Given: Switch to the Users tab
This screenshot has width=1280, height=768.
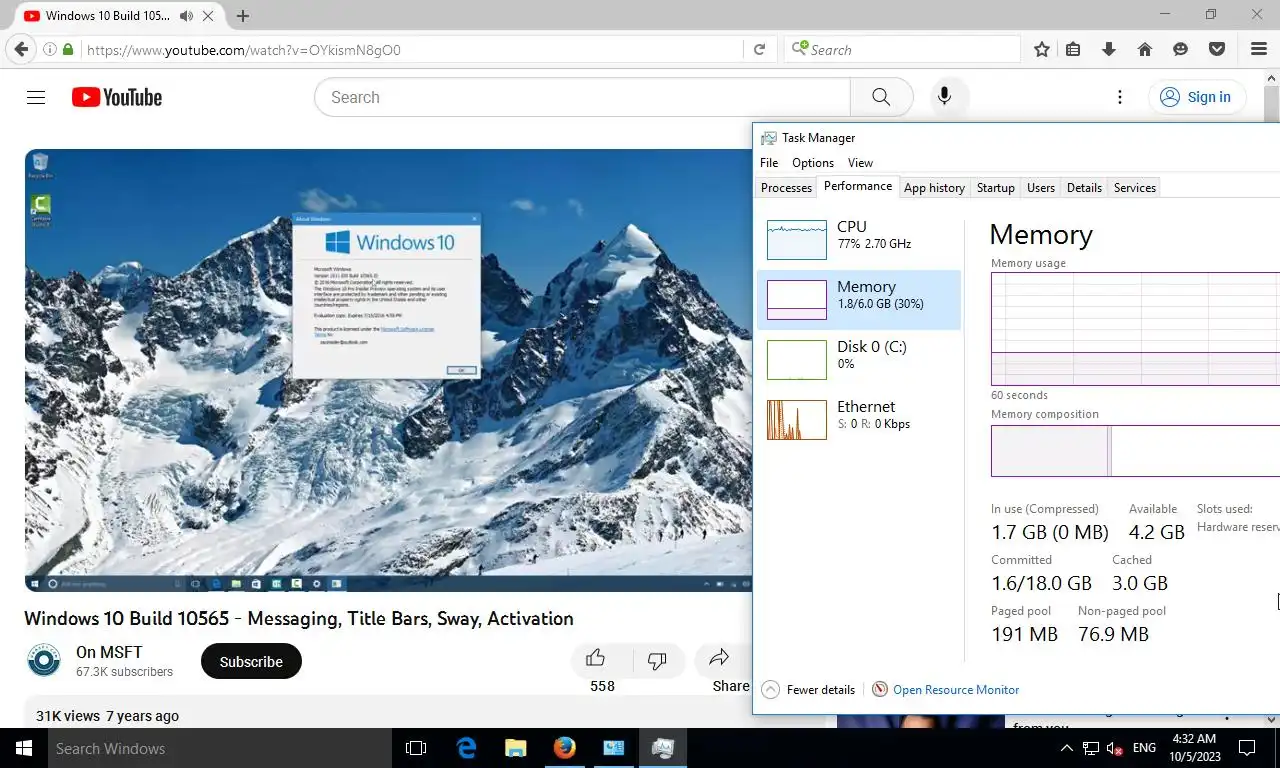Looking at the screenshot, I should (1041, 187).
